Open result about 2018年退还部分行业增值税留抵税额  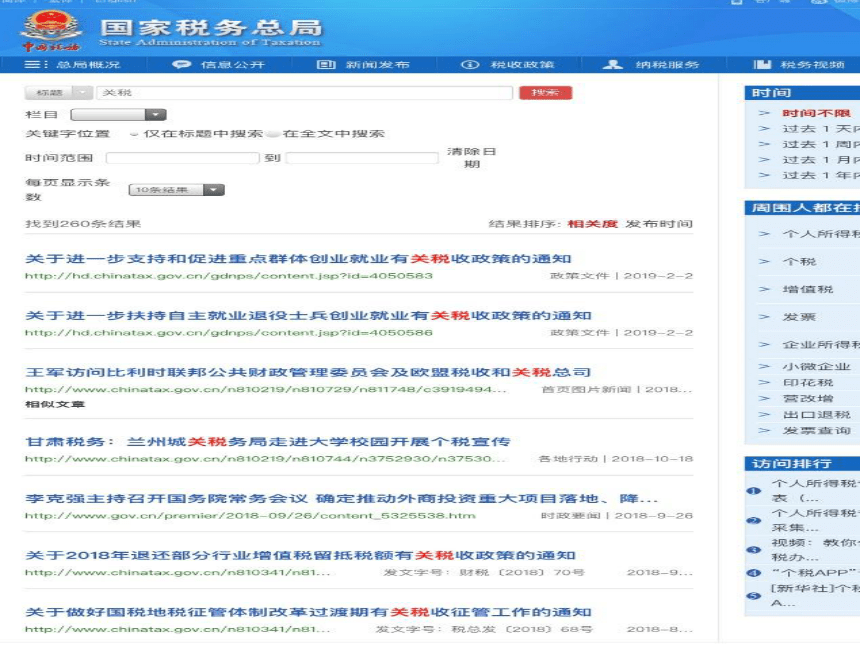click(x=301, y=555)
